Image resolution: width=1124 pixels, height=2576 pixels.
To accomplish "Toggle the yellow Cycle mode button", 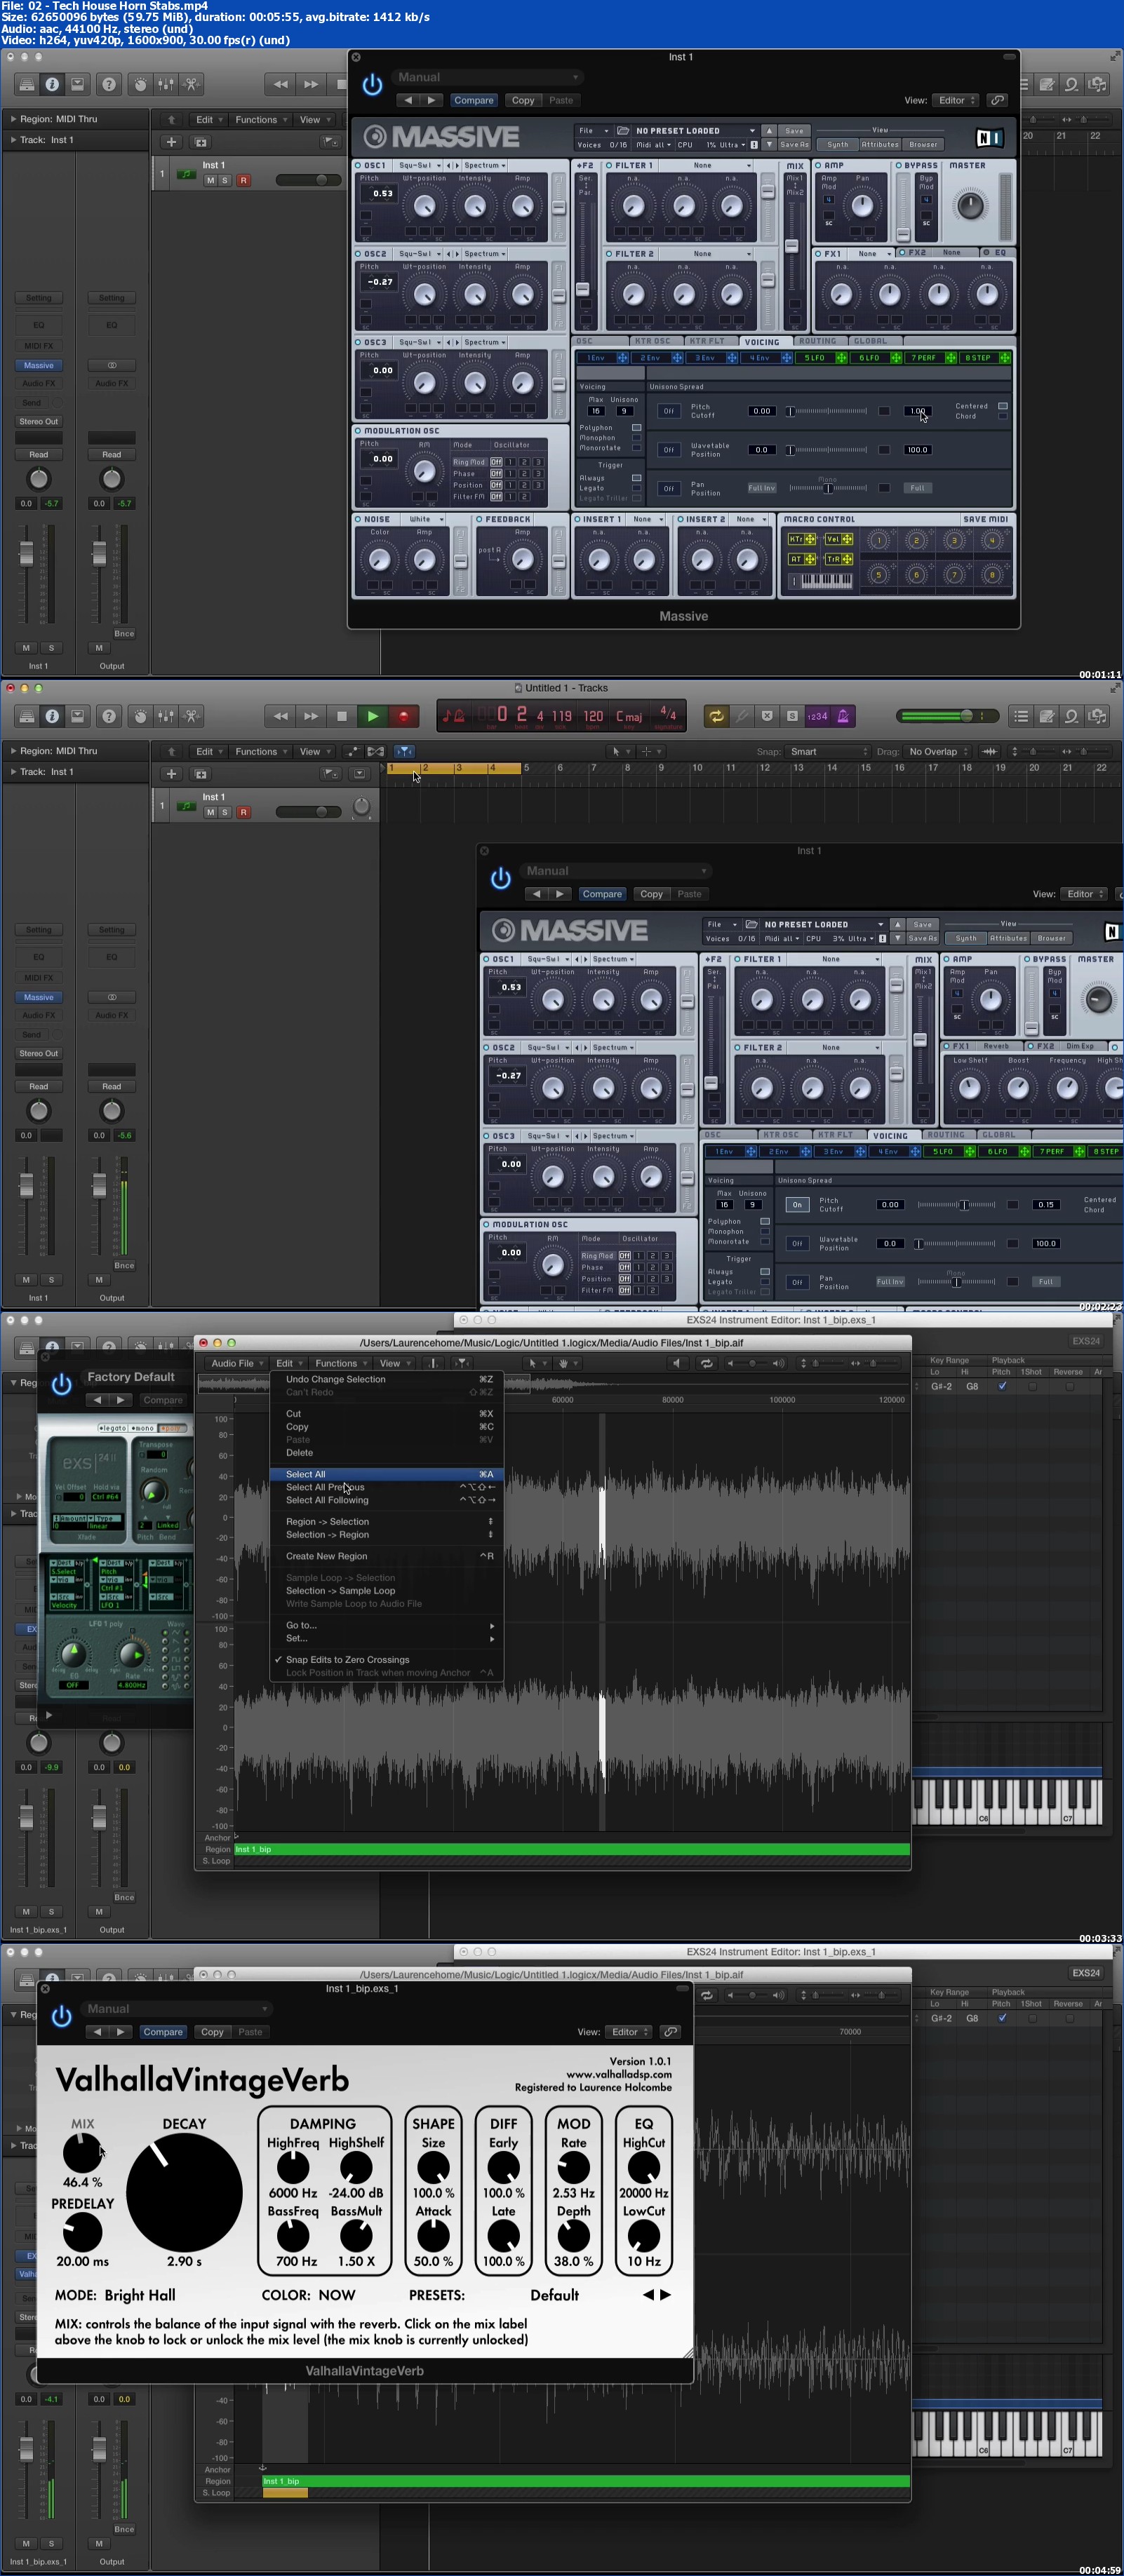I will 716,716.
